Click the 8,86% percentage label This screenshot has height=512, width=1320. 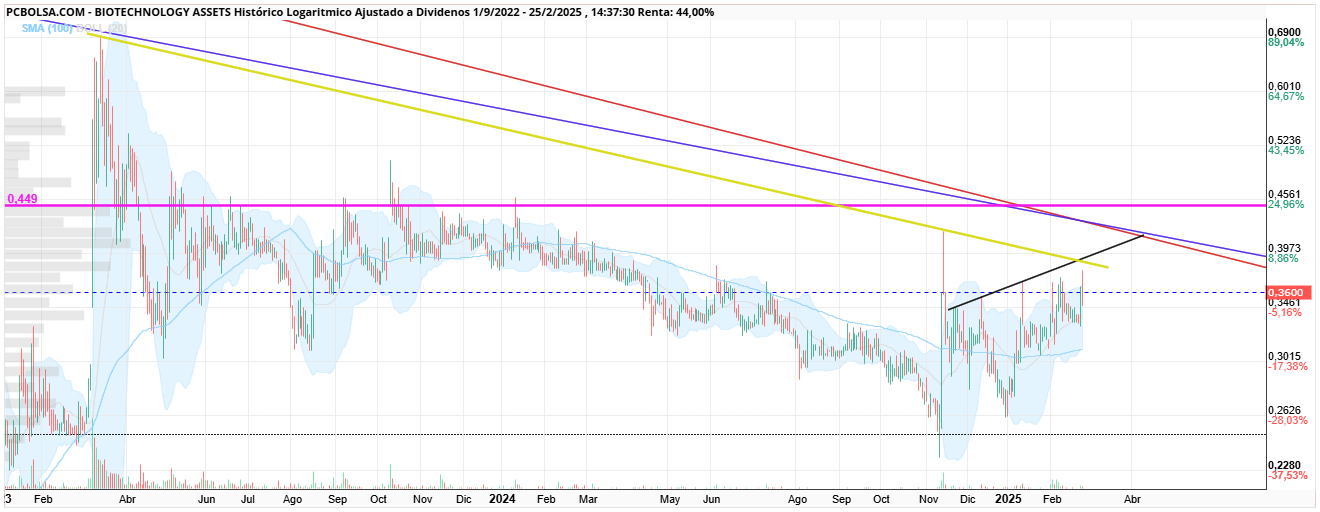pyautogui.click(x=1283, y=258)
